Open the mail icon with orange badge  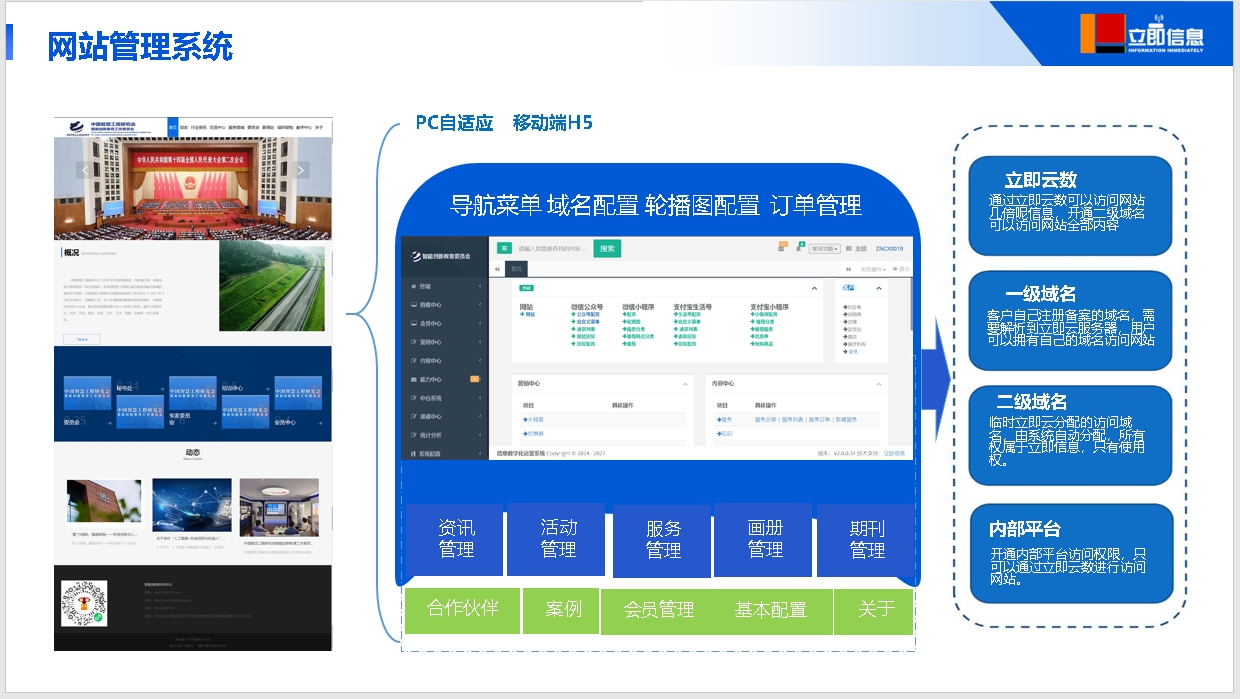782,247
